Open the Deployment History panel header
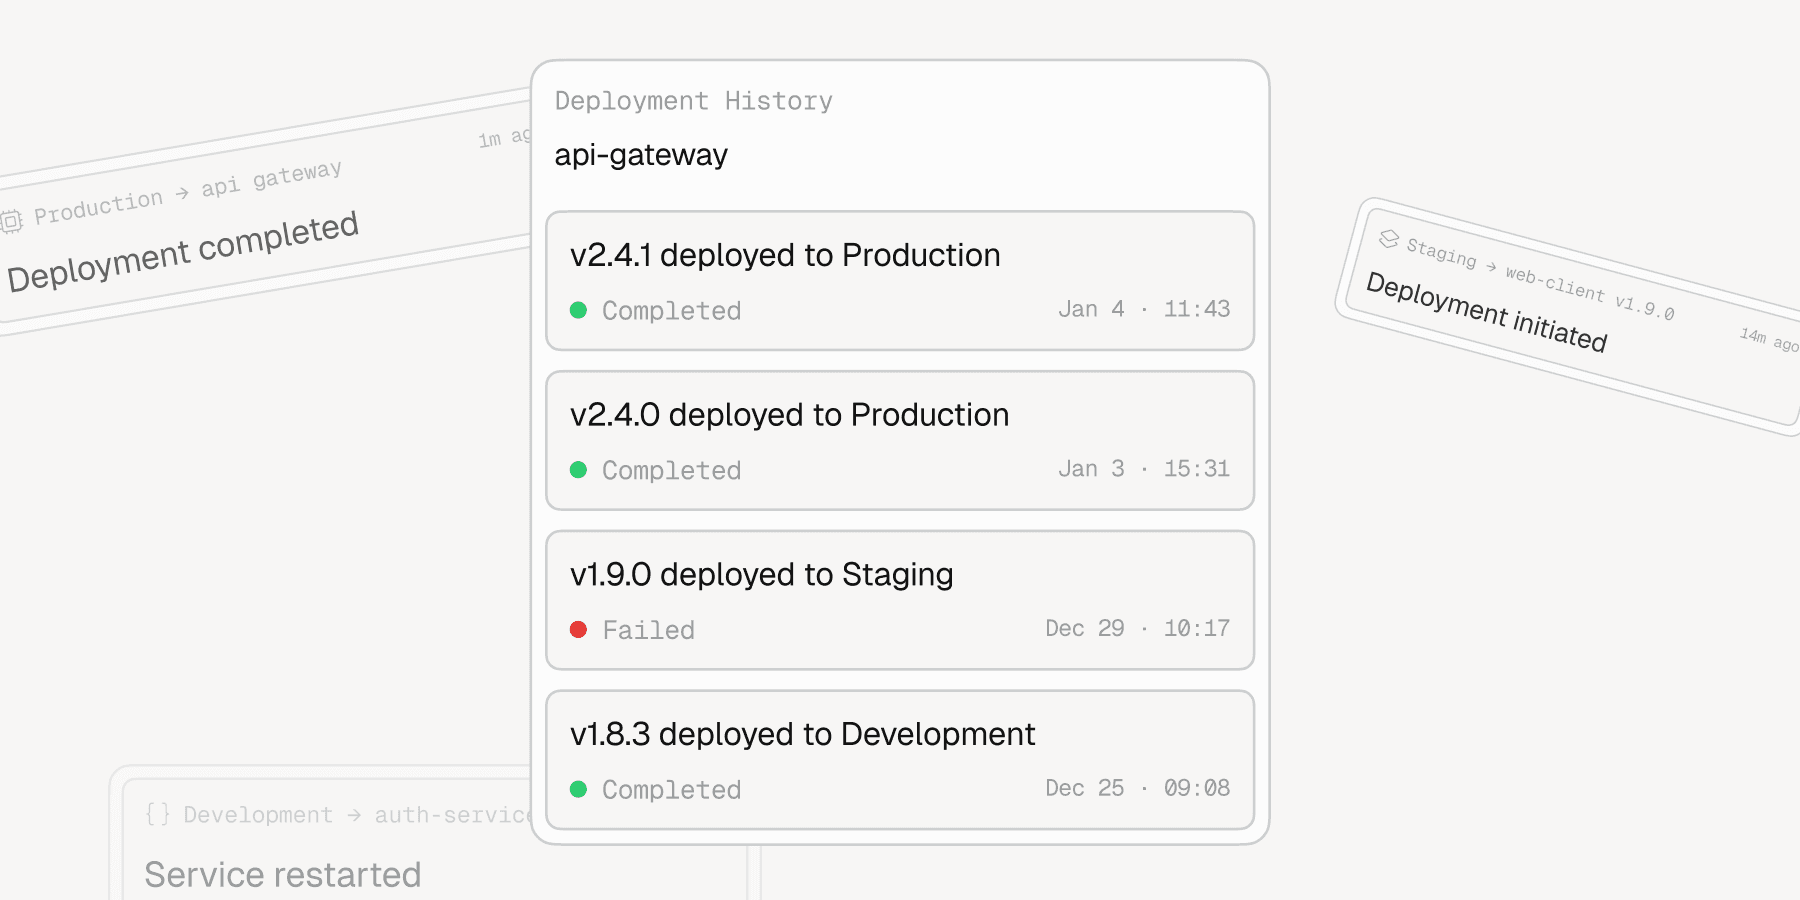1800x900 pixels. (694, 100)
